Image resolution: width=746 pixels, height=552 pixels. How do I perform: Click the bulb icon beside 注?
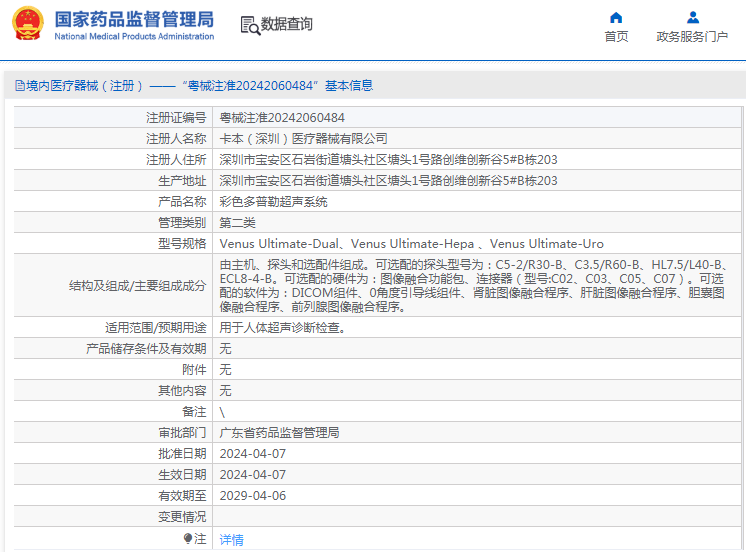(x=187, y=538)
